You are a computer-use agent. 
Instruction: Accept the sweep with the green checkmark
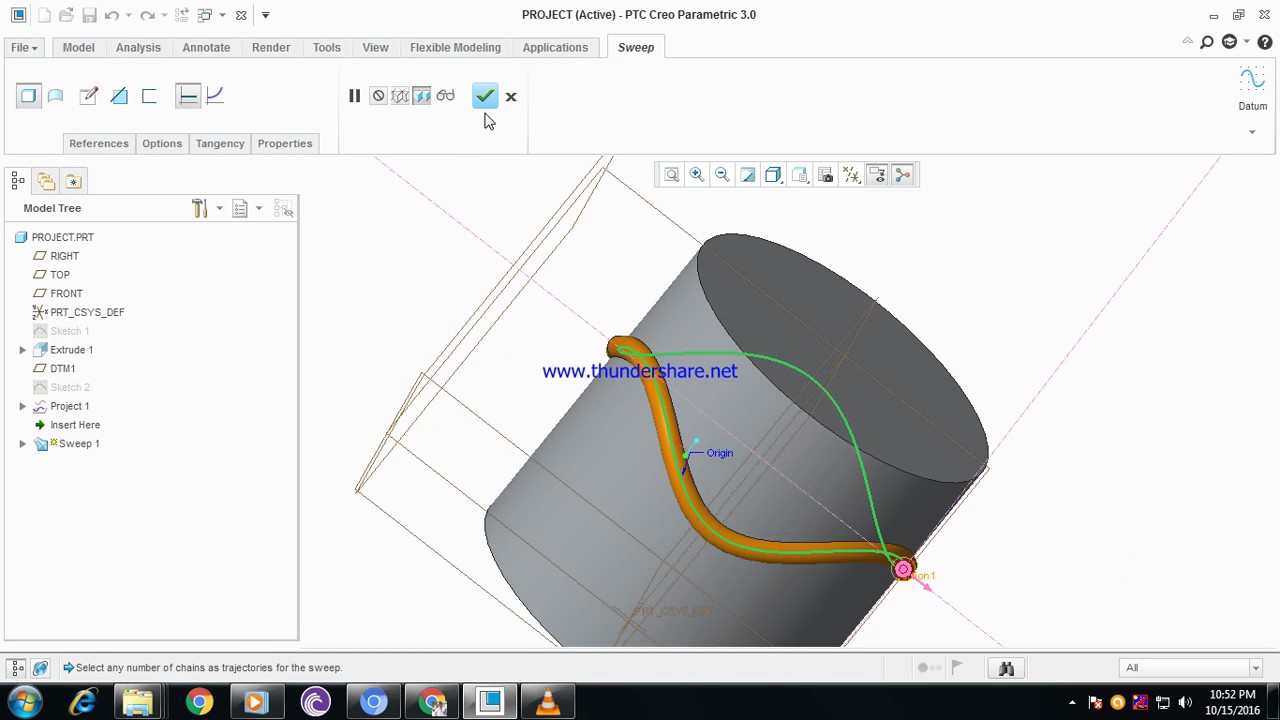click(484, 95)
